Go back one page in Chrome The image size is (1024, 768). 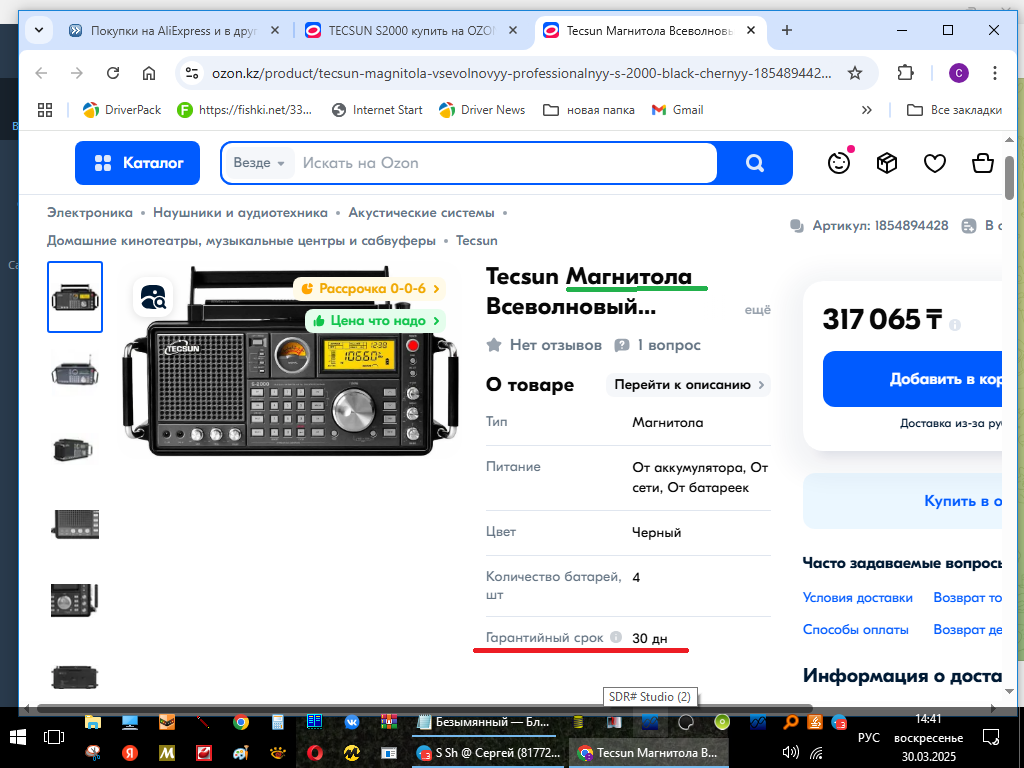click(41, 72)
